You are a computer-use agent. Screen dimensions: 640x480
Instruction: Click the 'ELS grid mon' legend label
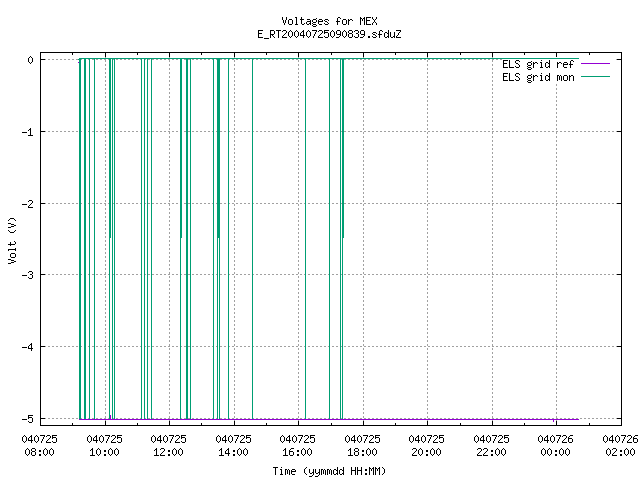click(538, 77)
